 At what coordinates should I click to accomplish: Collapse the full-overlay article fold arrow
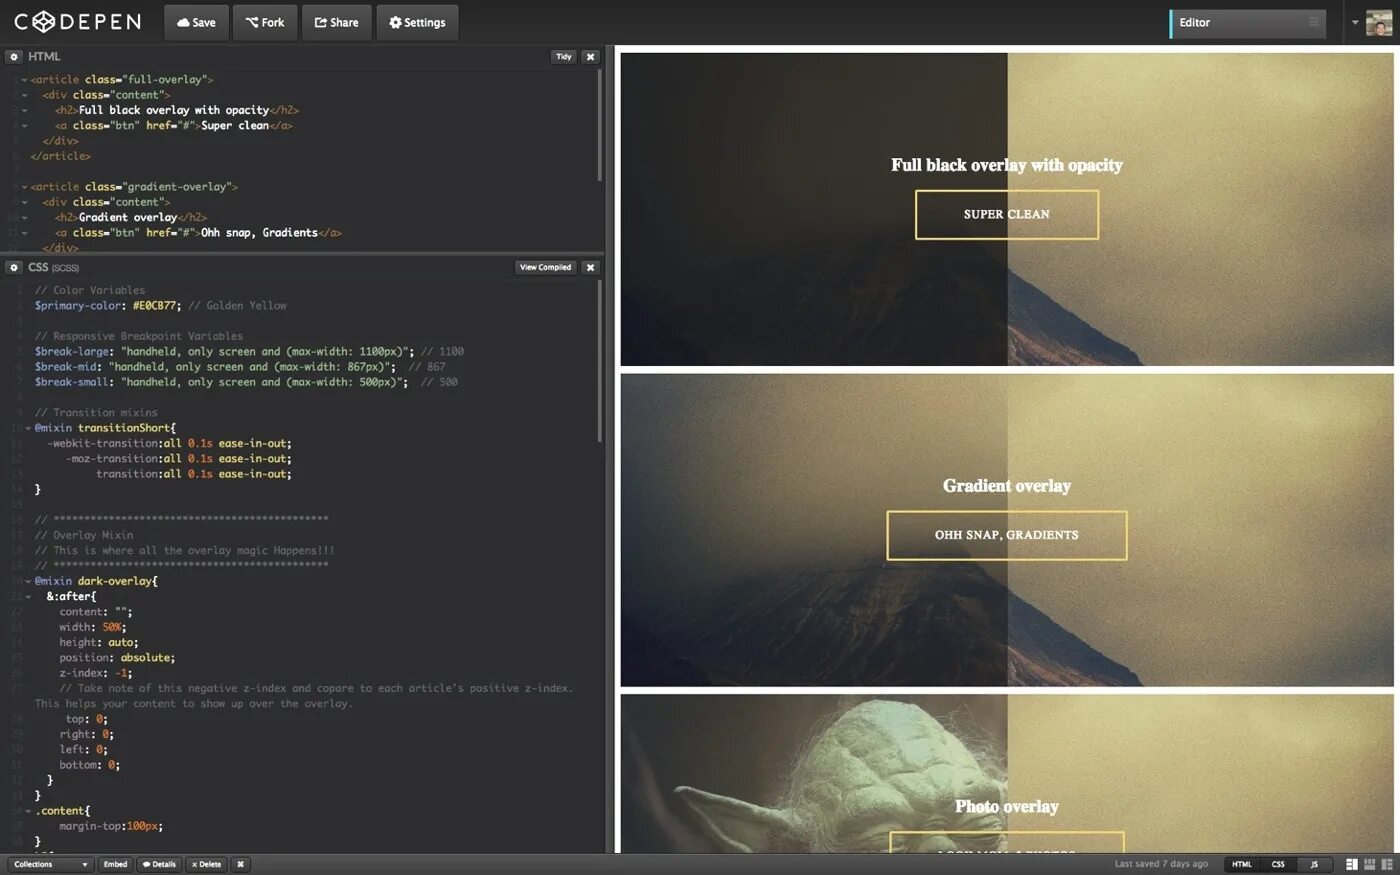pyautogui.click(x=24, y=80)
